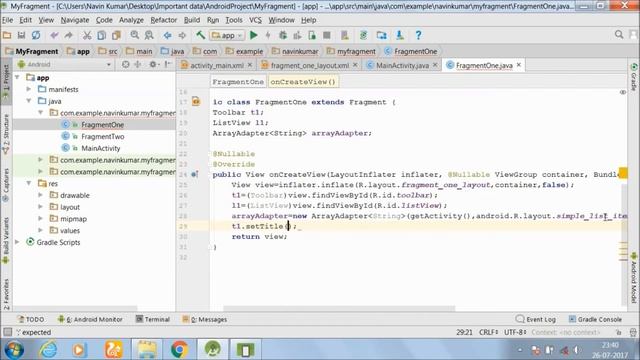Open the file explorer taskbar icon

coord(147,350)
